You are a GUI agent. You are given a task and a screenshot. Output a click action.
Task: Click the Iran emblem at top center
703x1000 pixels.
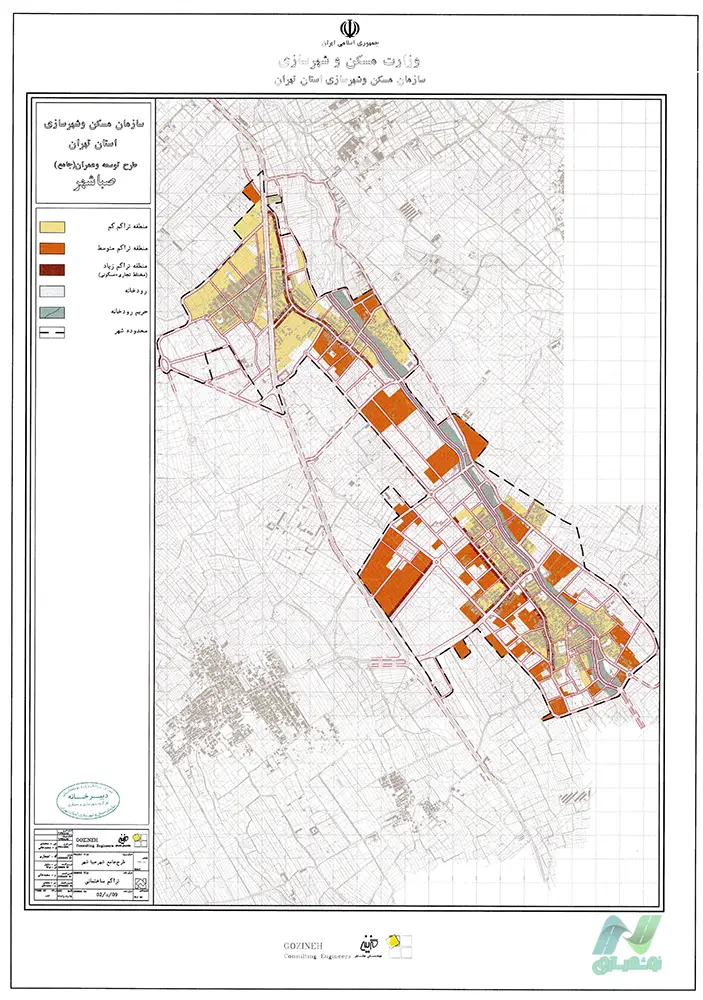(351, 27)
